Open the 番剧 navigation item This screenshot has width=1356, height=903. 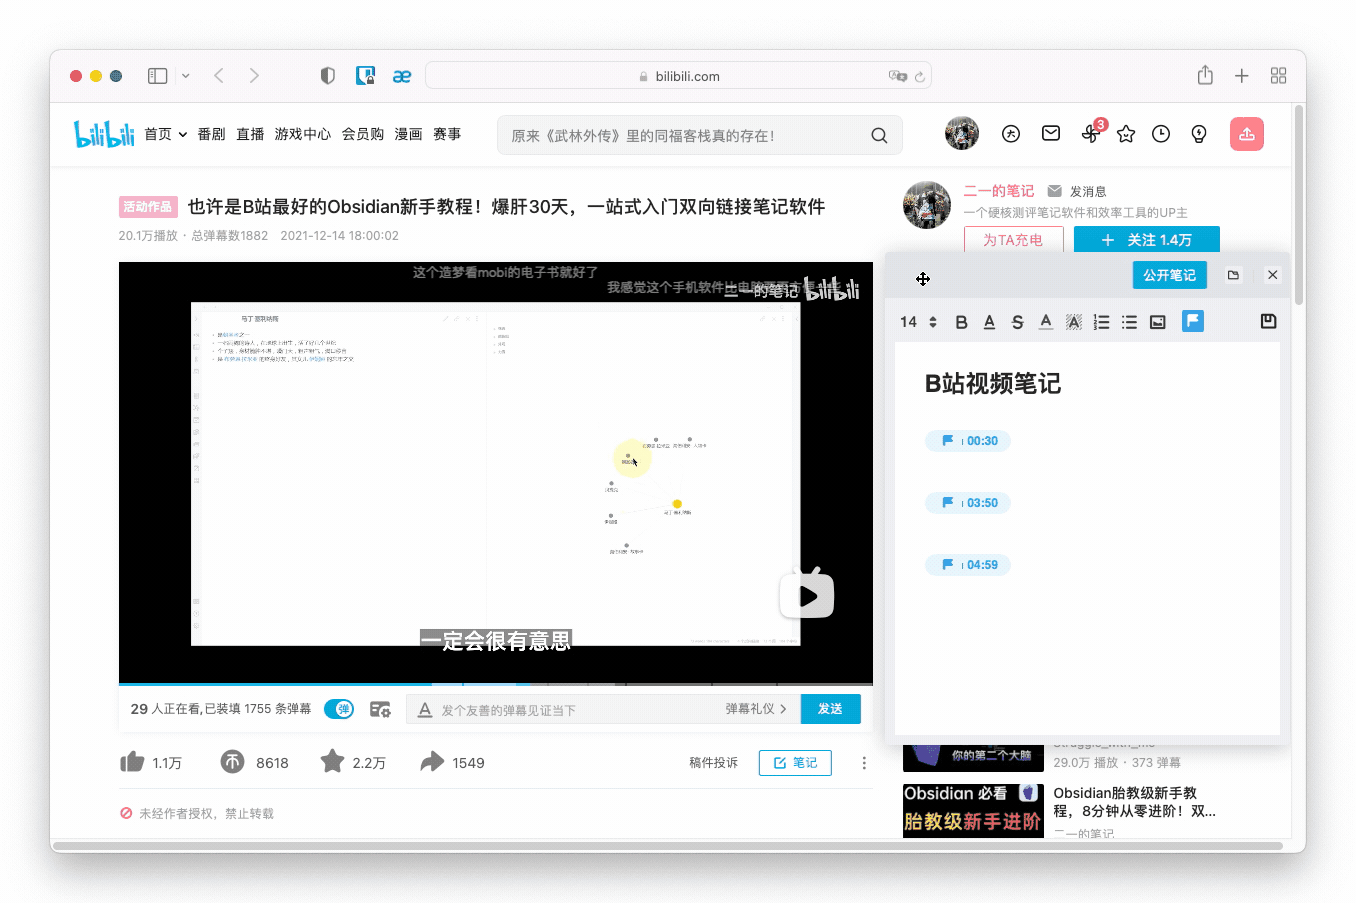[211, 134]
